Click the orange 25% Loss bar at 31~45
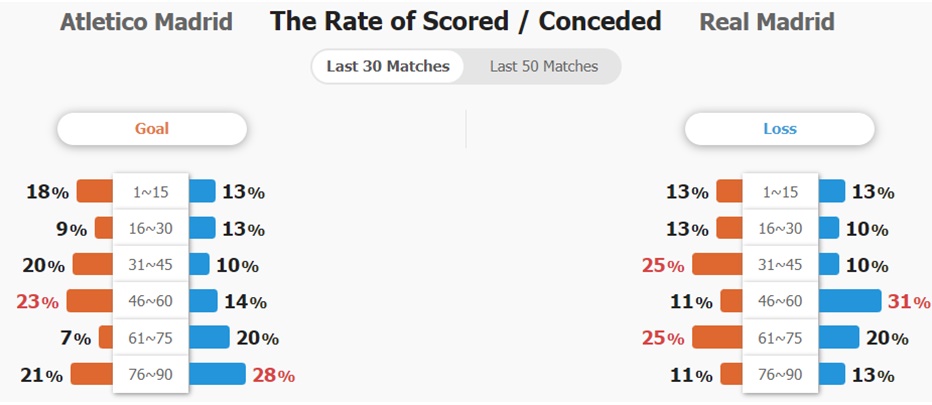Image resolution: width=932 pixels, height=405 pixels. click(717, 264)
